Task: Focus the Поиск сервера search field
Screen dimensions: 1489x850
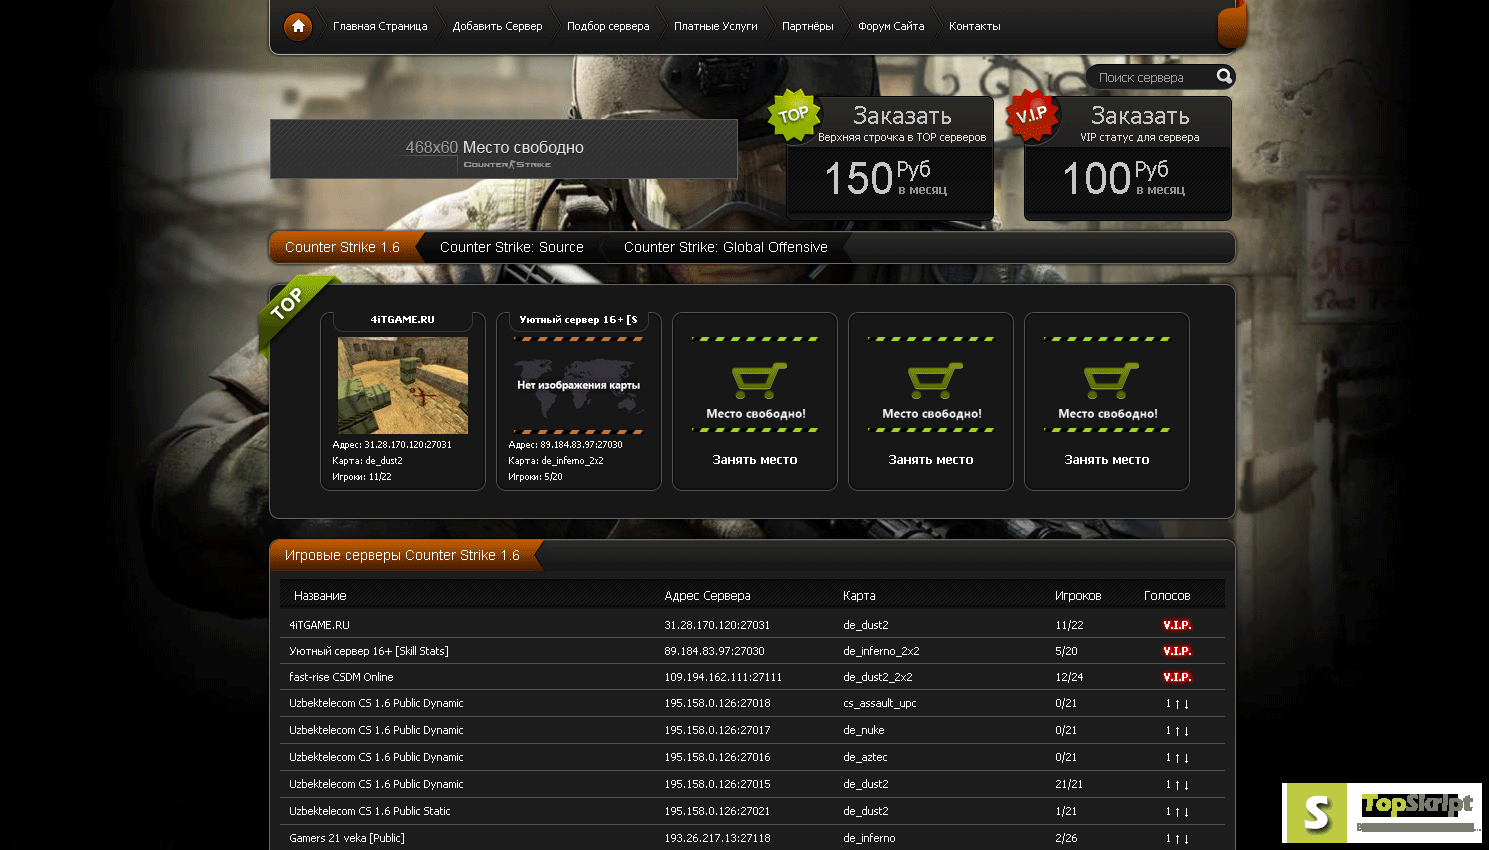Action: (x=1152, y=77)
